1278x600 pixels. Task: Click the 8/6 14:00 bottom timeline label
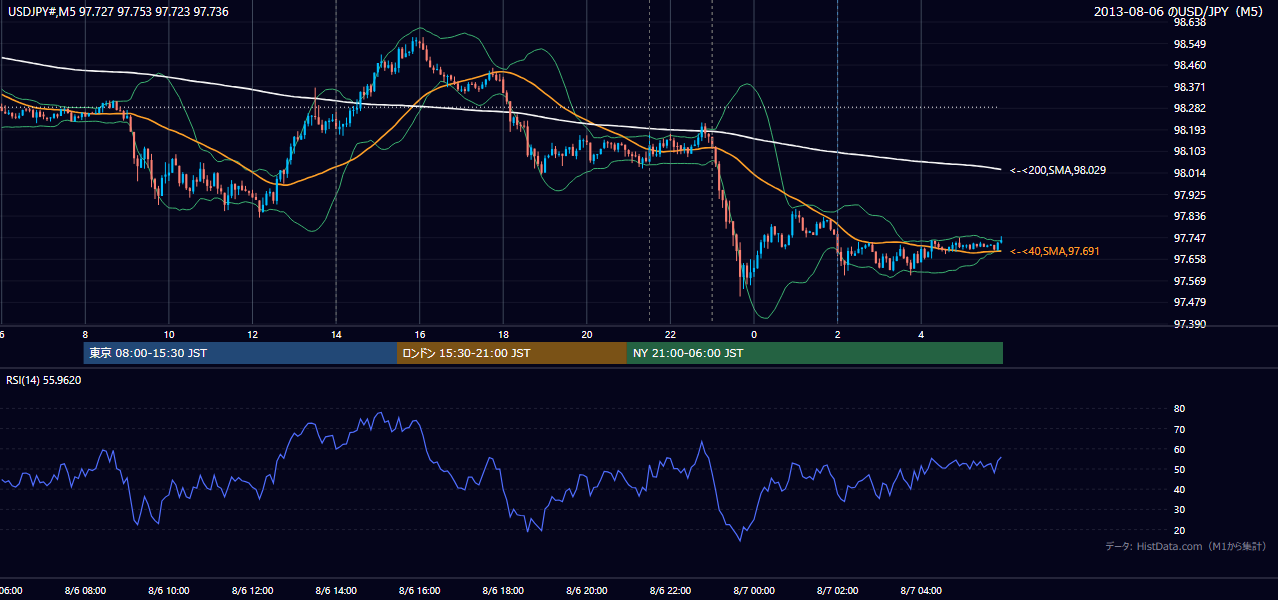[336, 591]
